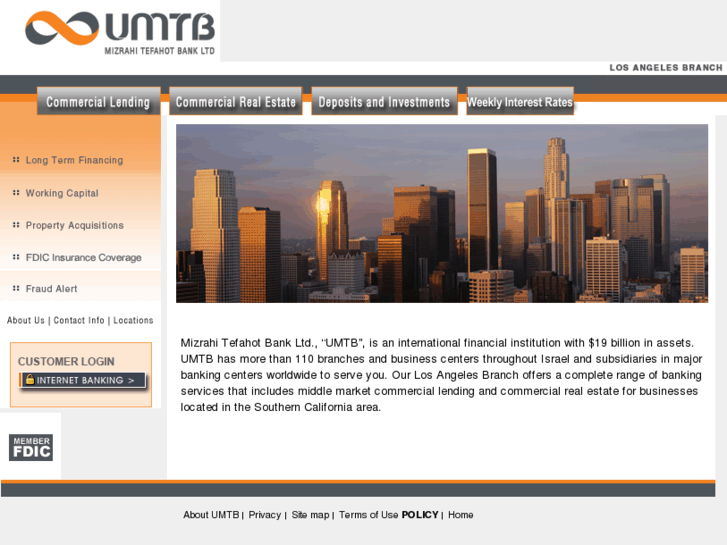
Task: View branch Locations link
Action: coord(133,320)
